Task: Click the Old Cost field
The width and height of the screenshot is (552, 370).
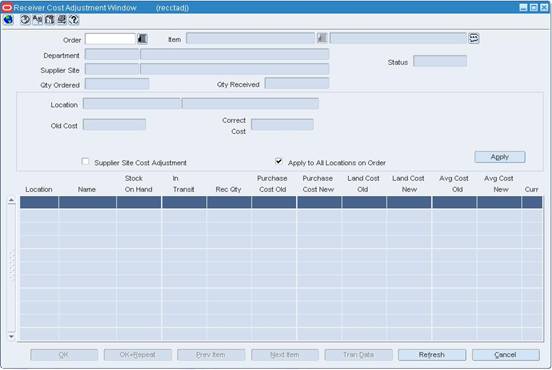Action: pos(114,125)
